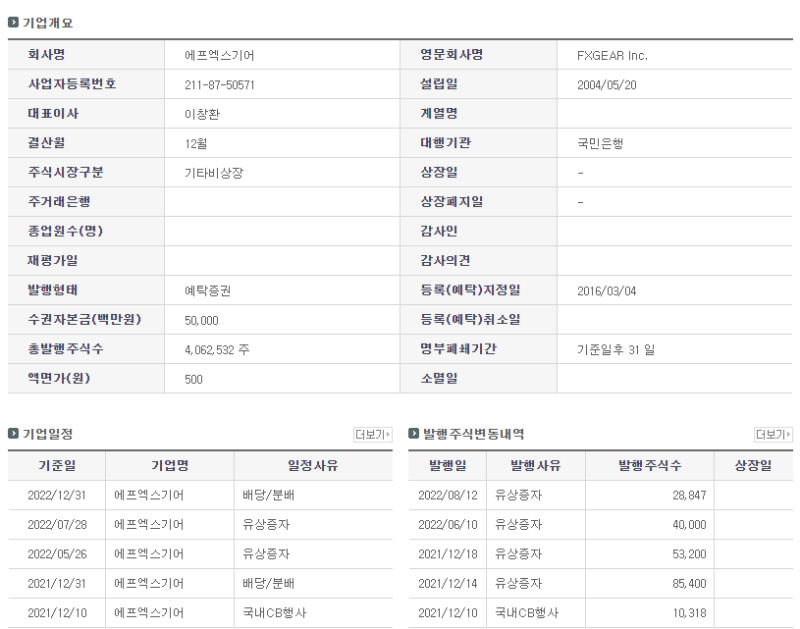
Task: Select CEO name 이창환
Action: (202, 114)
